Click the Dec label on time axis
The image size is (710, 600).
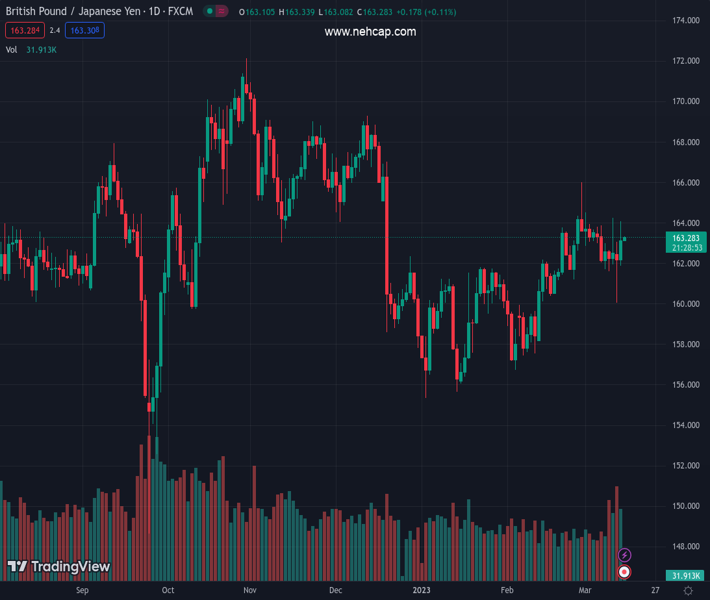point(335,591)
